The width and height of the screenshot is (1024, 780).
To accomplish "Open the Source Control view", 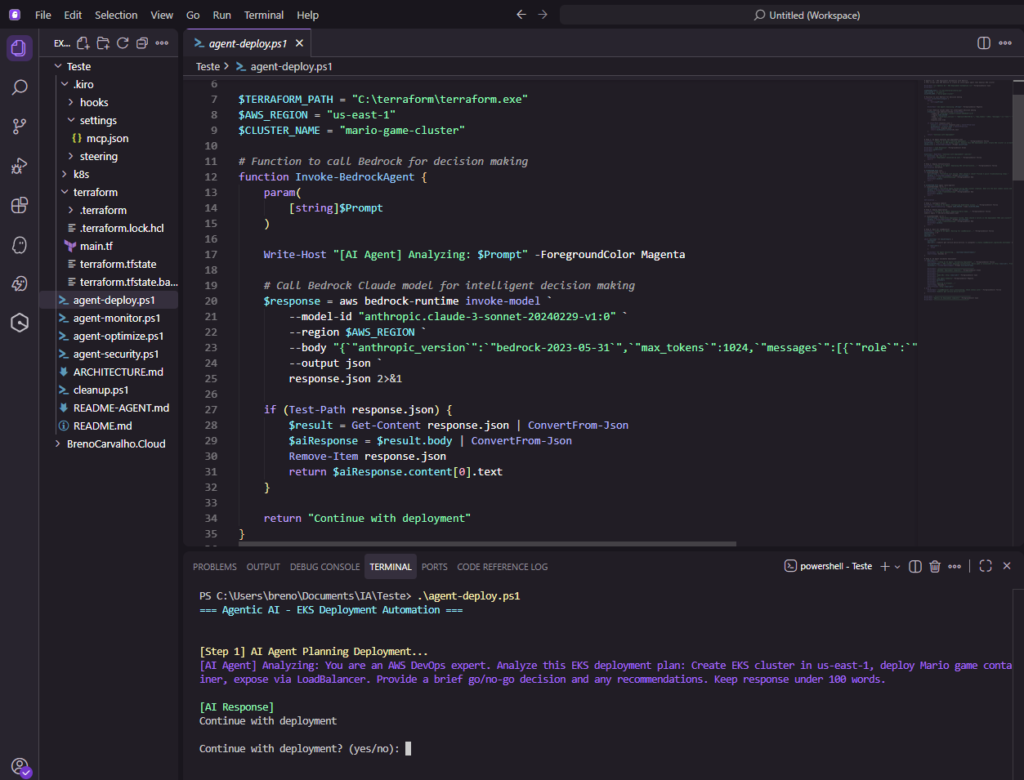I will tap(19, 127).
